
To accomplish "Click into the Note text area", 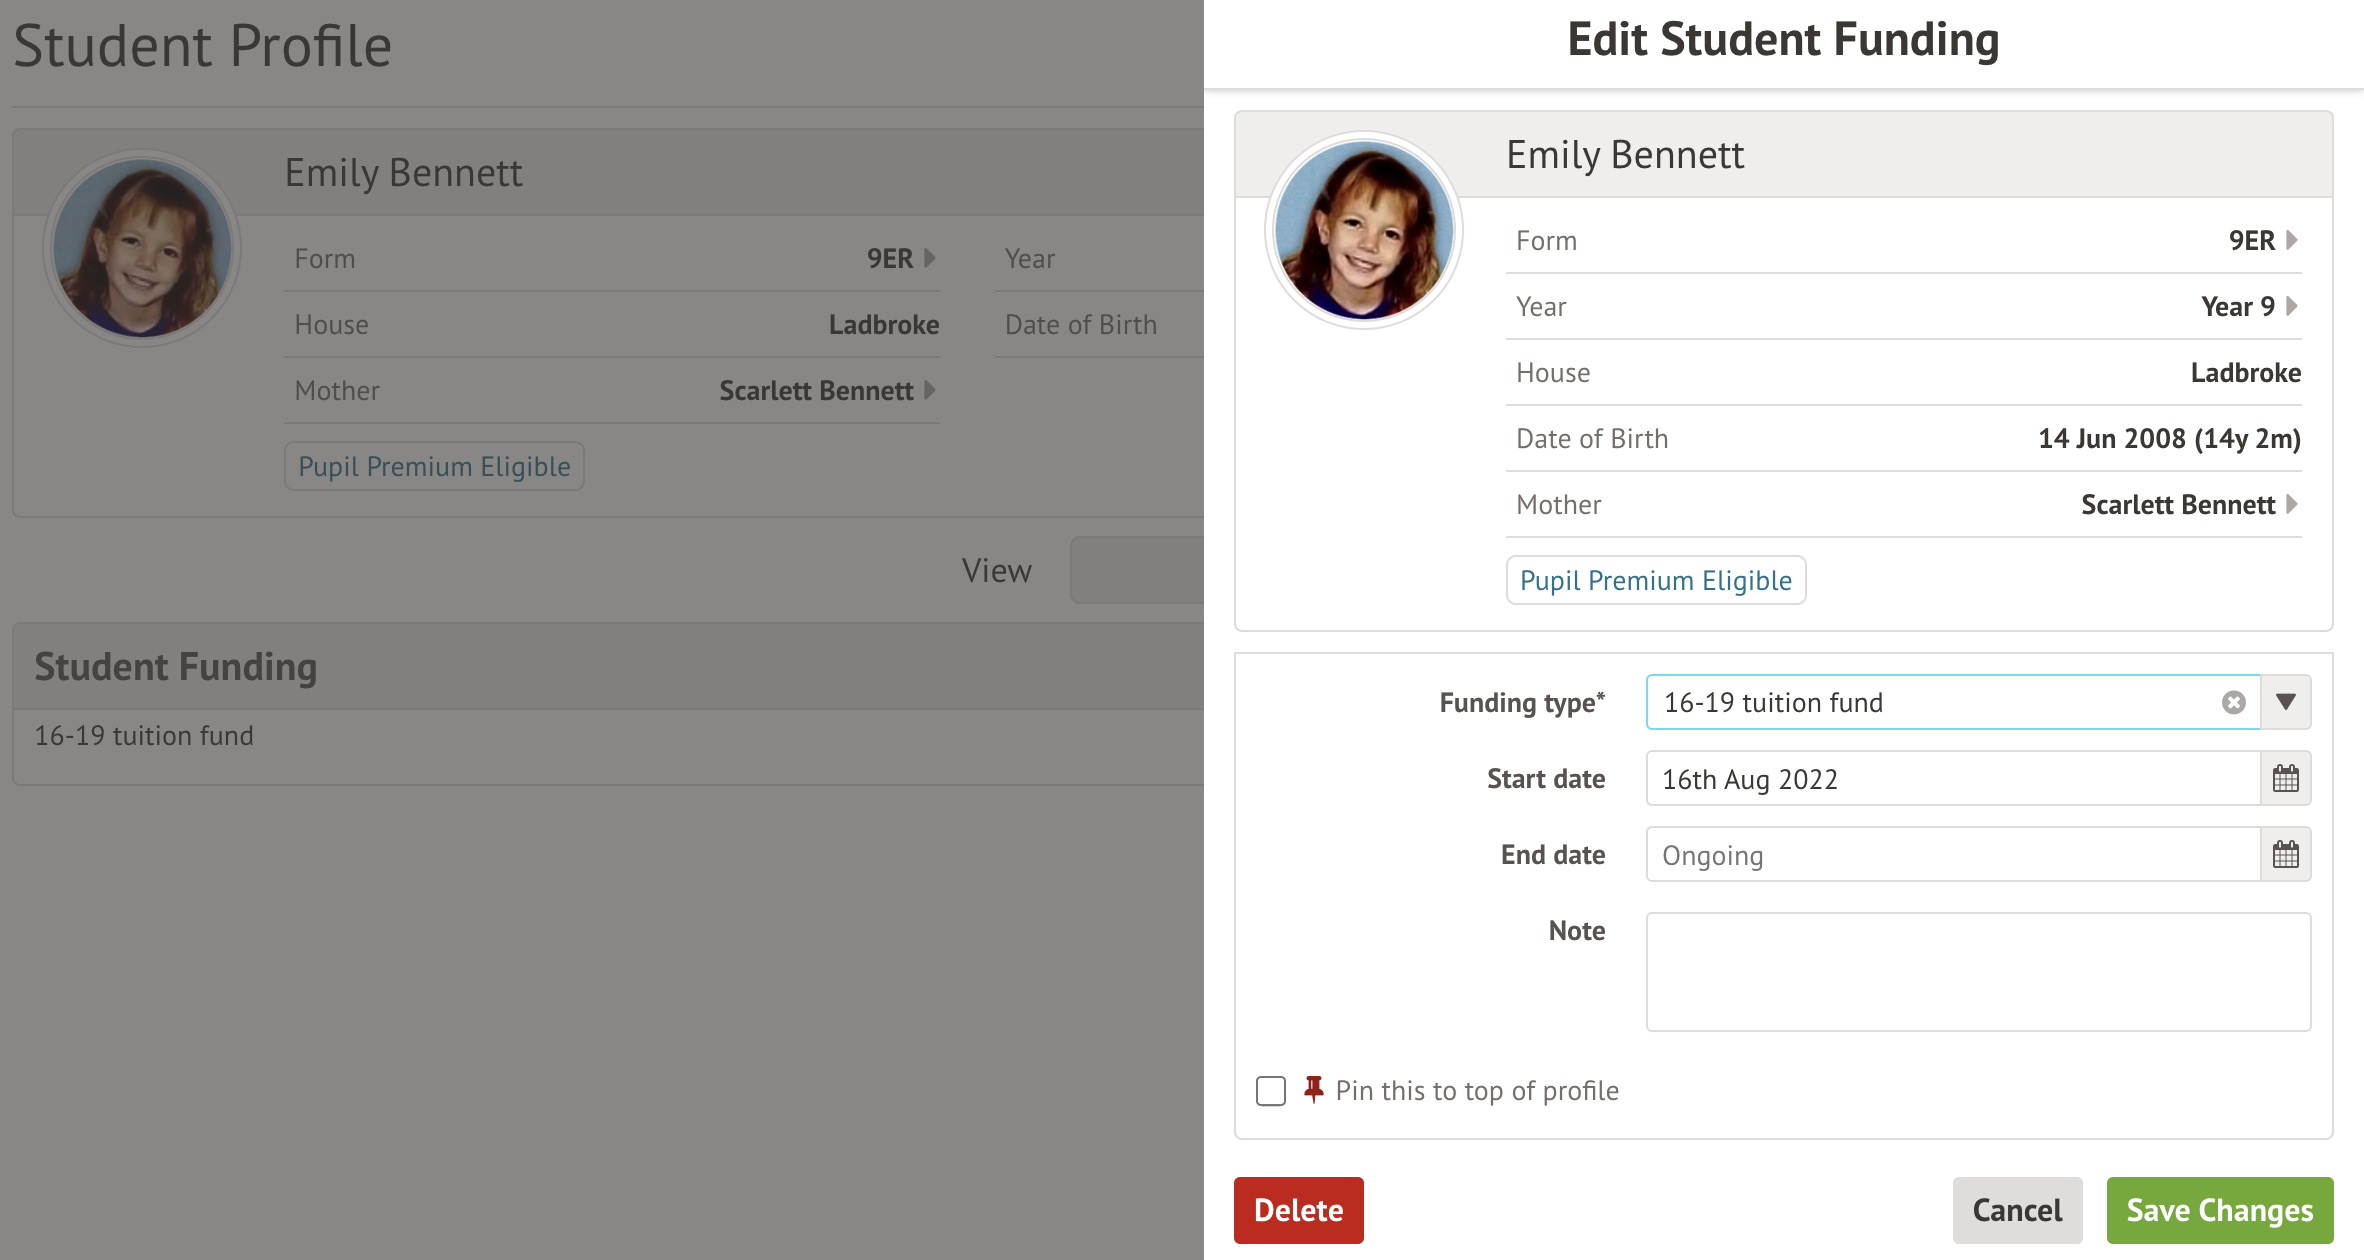I will [1977, 971].
